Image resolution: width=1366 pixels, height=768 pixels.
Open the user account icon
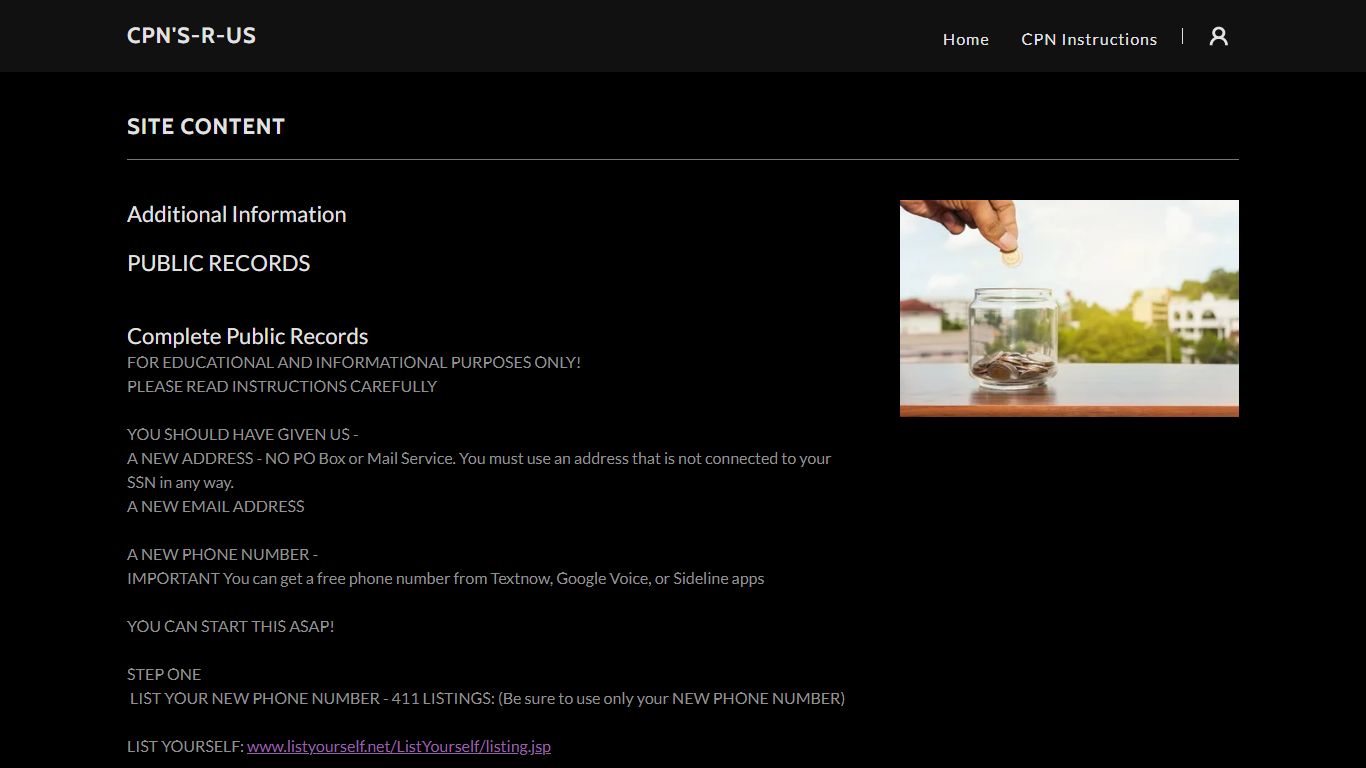(1218, 37)
